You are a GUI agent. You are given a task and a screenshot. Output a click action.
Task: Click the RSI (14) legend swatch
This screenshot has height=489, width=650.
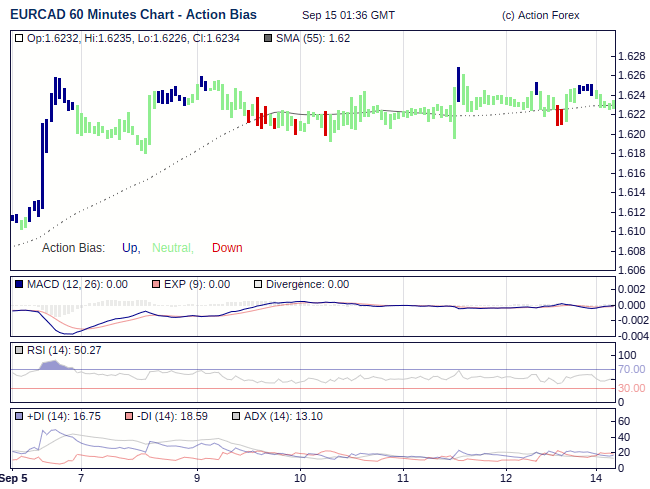point(19,350)
